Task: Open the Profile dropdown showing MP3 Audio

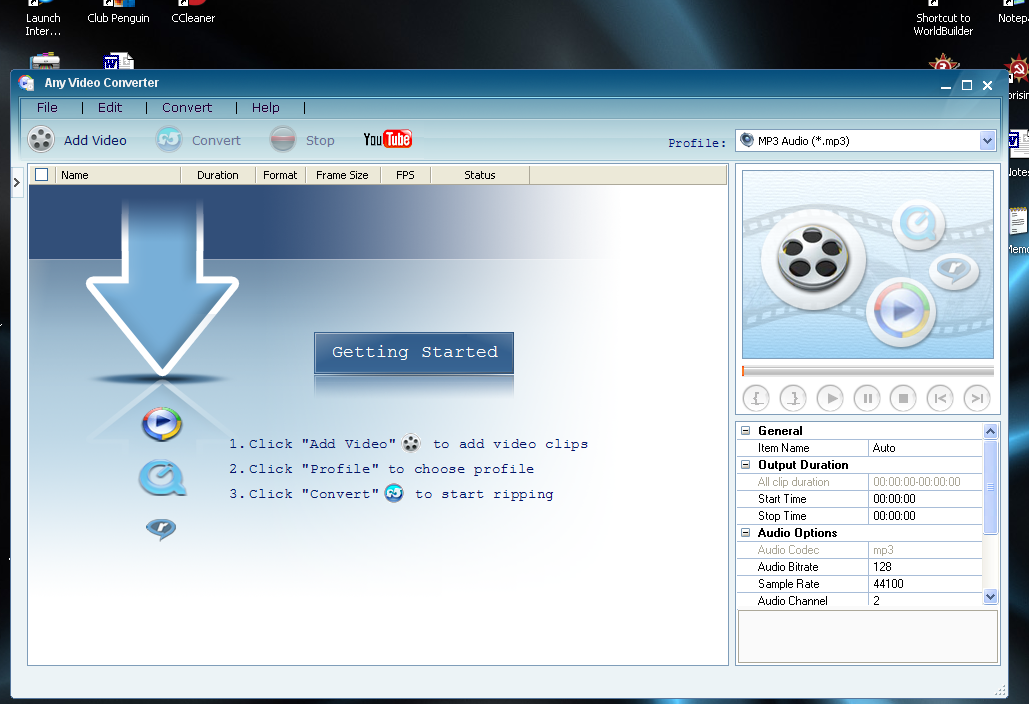Action: coord(987,141)
